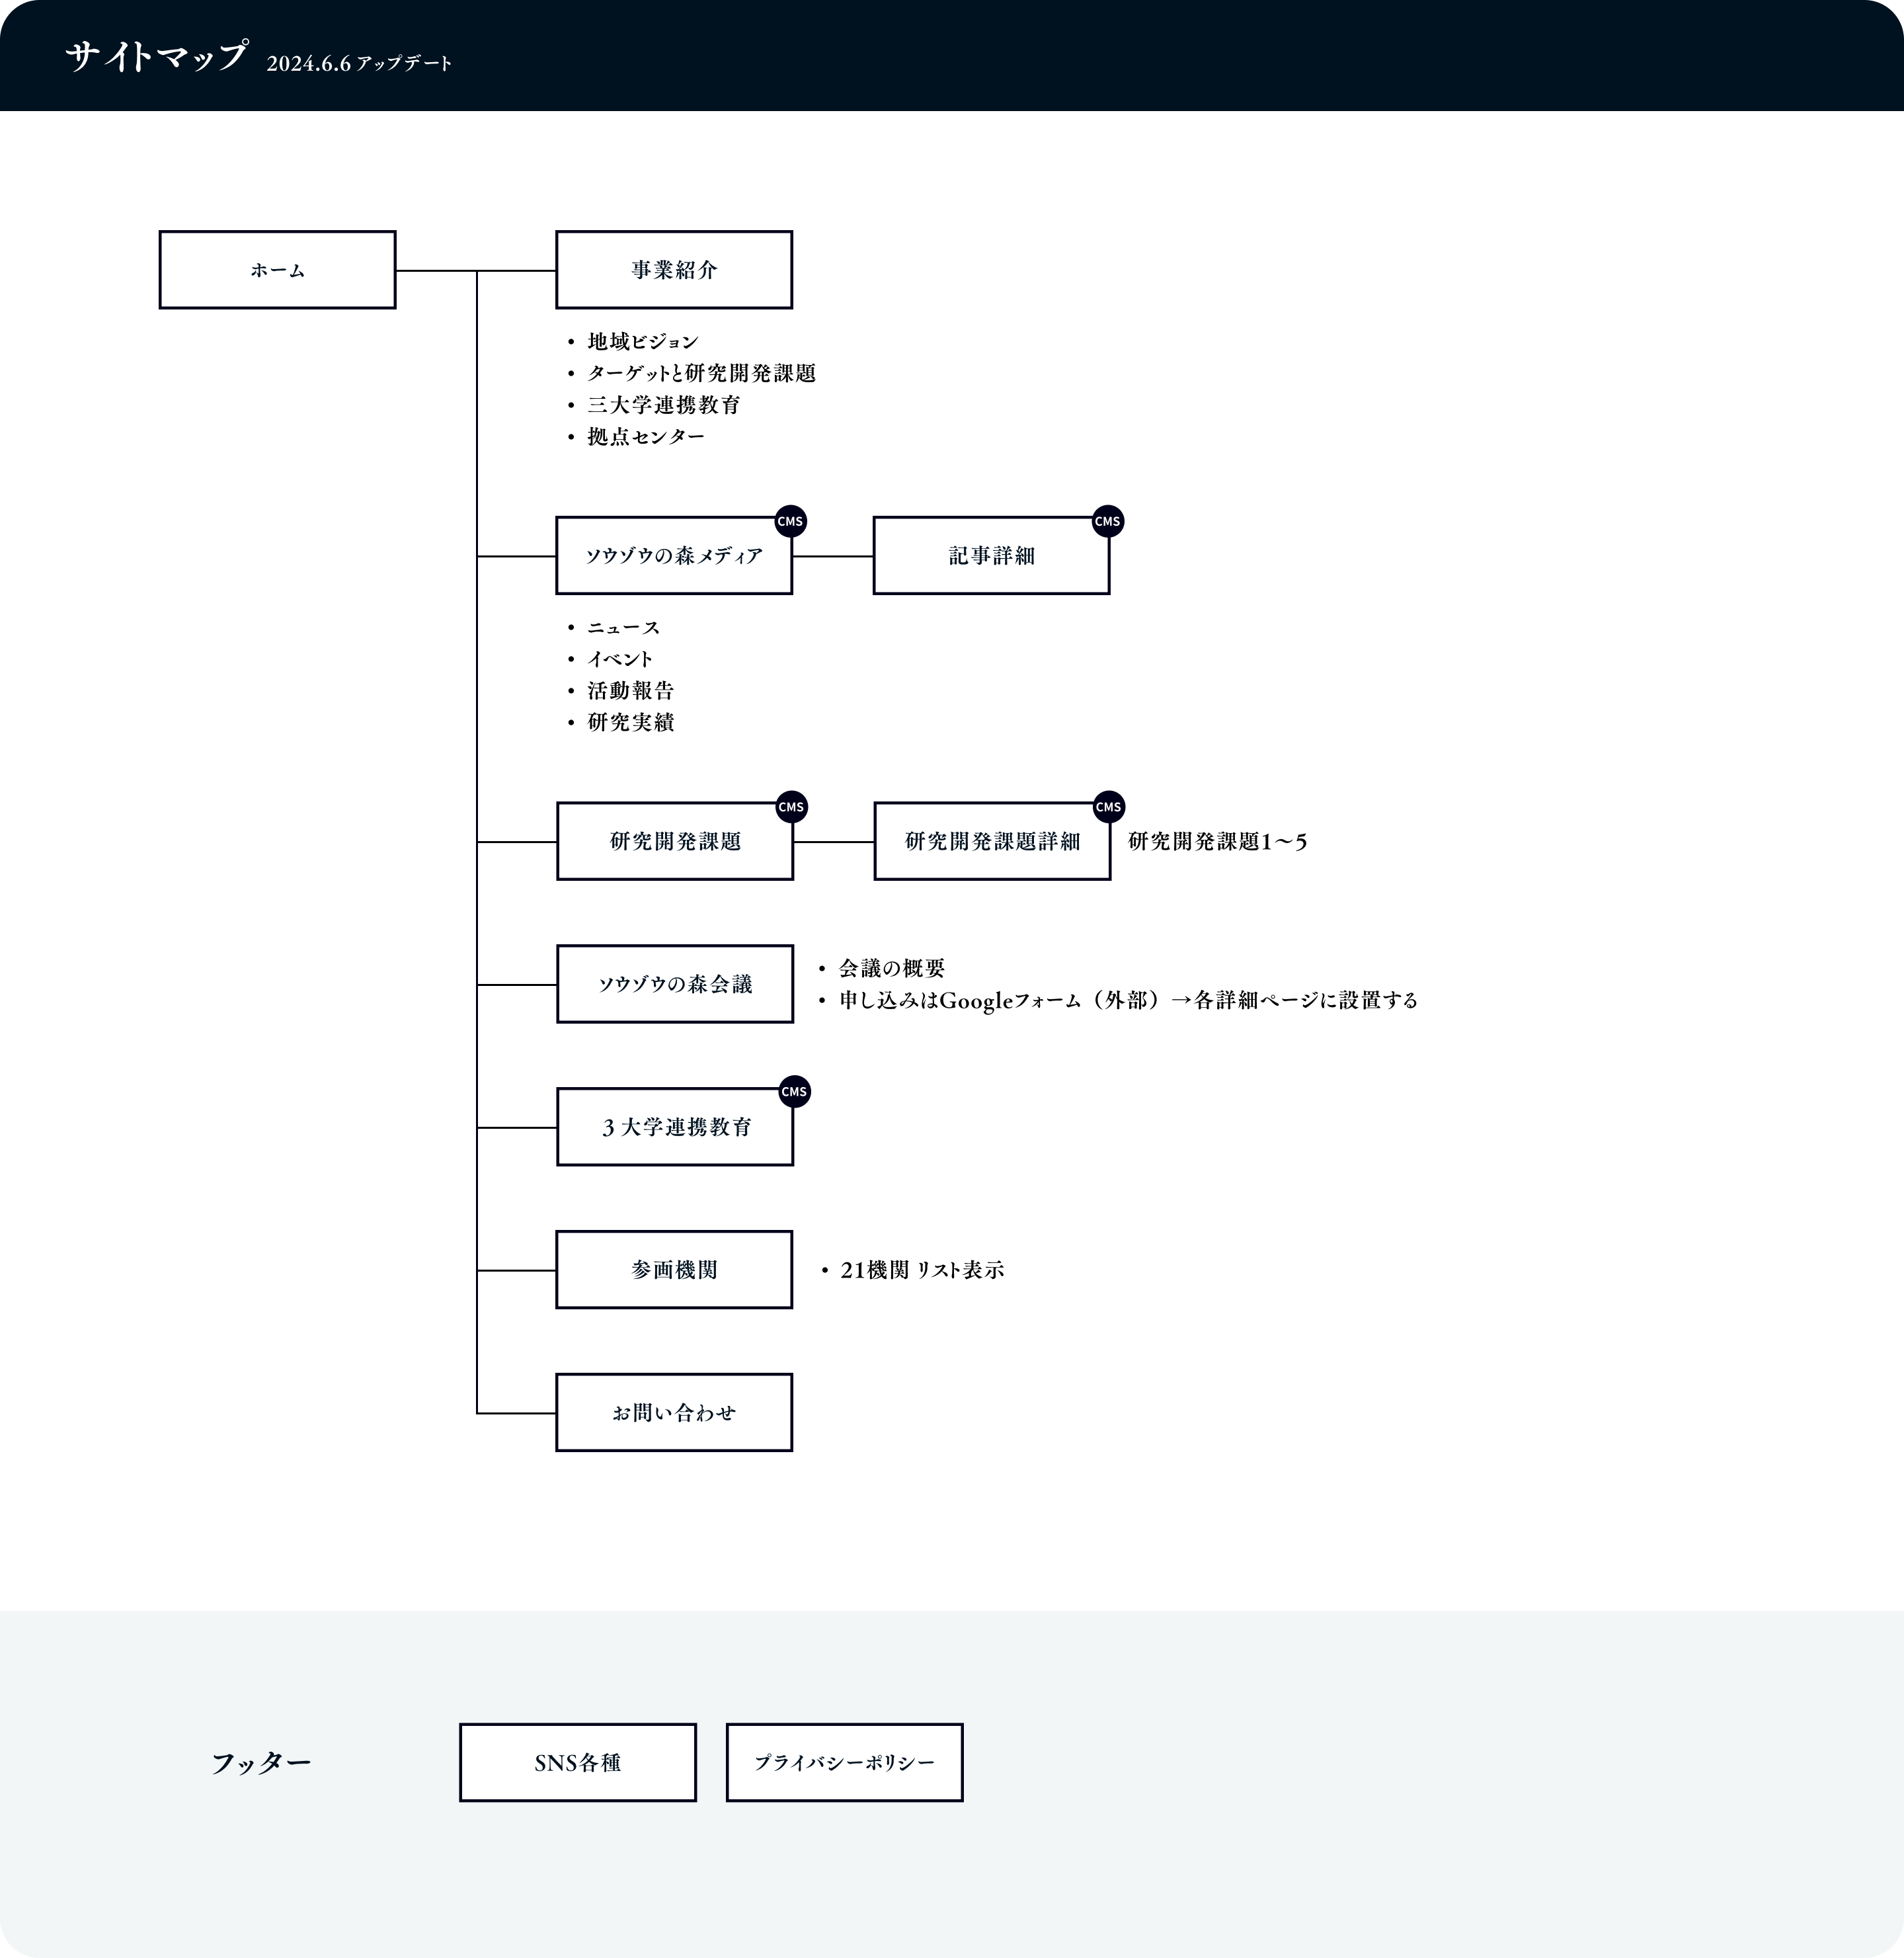Image resolution: width=1904 pixels, height=1958 pixels.
Task: Click the CMS badge on 3大学連携教育 box
Action: pos(794,1092)
